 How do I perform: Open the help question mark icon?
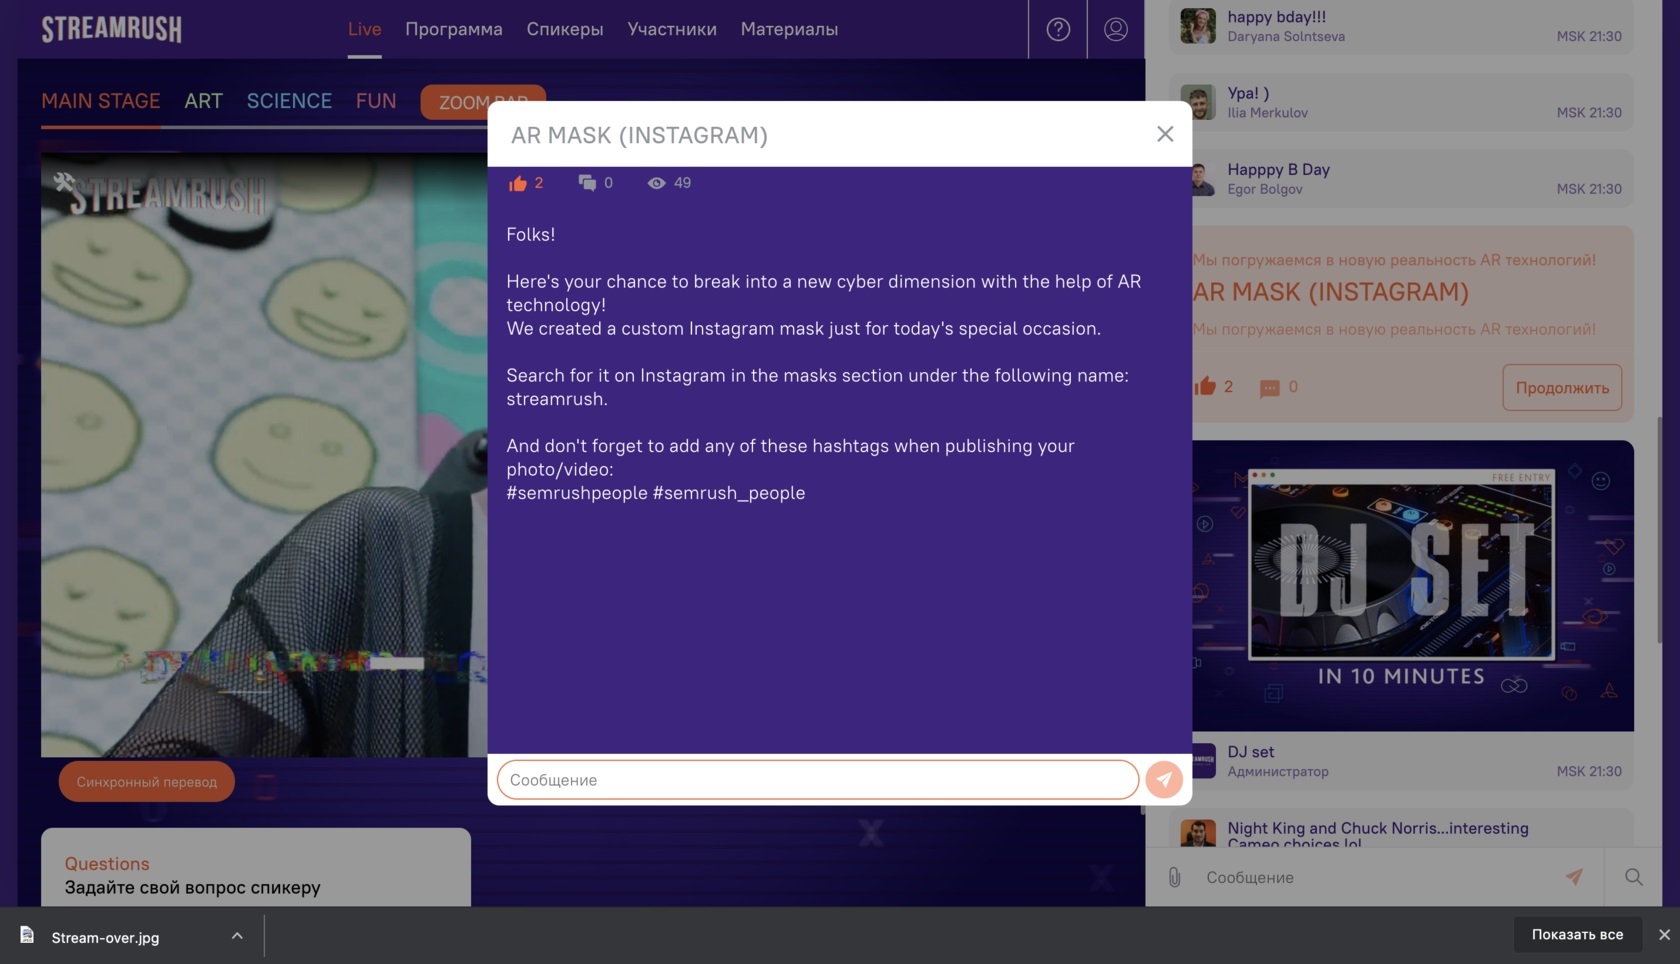pyautogui.click(x=1058, y=29)
